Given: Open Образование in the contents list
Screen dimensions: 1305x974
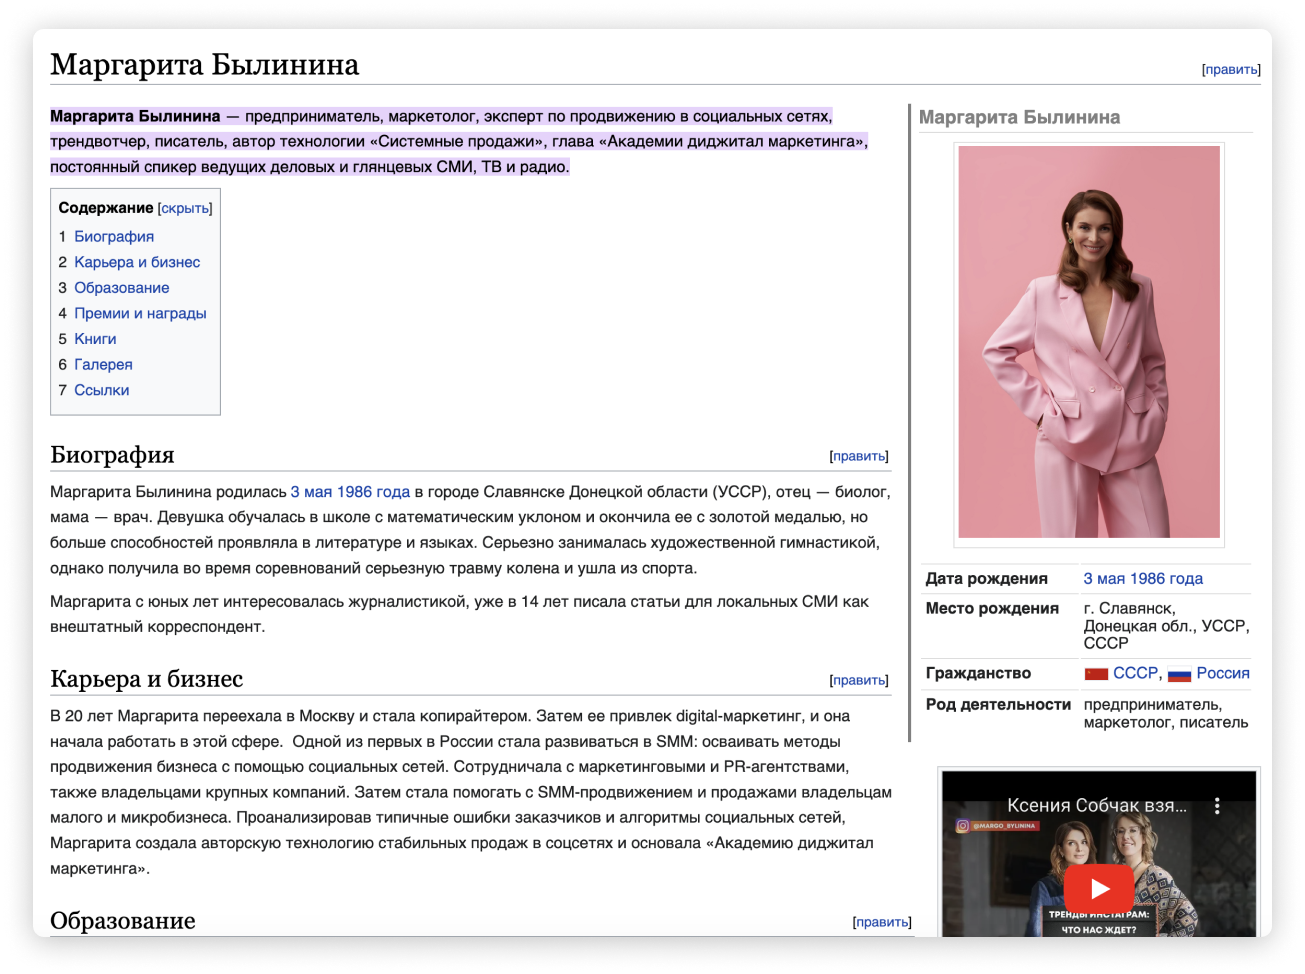Looking at the screenshot, I should [122, 288].
